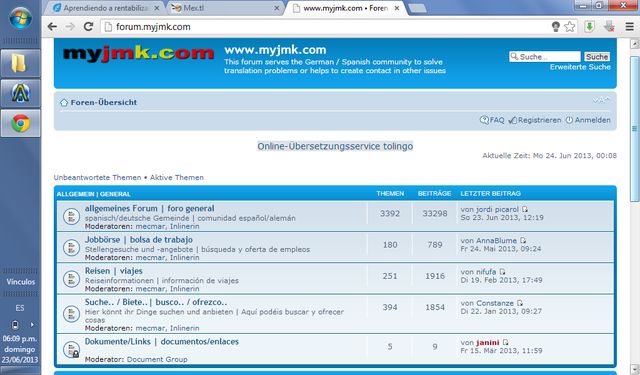
Task: Switch to Aprendiendo a rentabiliza tab
Action: click(106, 8)
